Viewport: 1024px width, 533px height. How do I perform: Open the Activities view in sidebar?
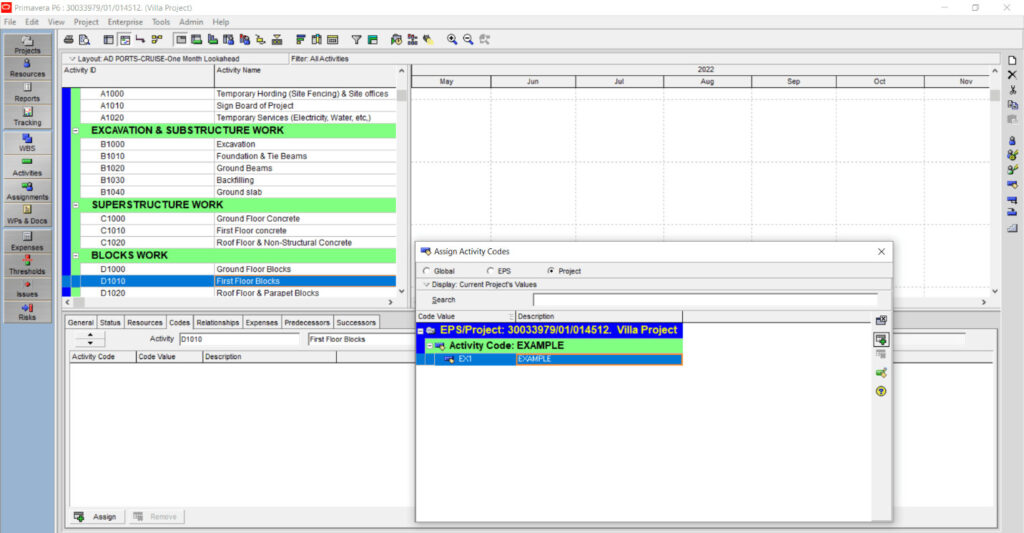[x=27, y=167]
